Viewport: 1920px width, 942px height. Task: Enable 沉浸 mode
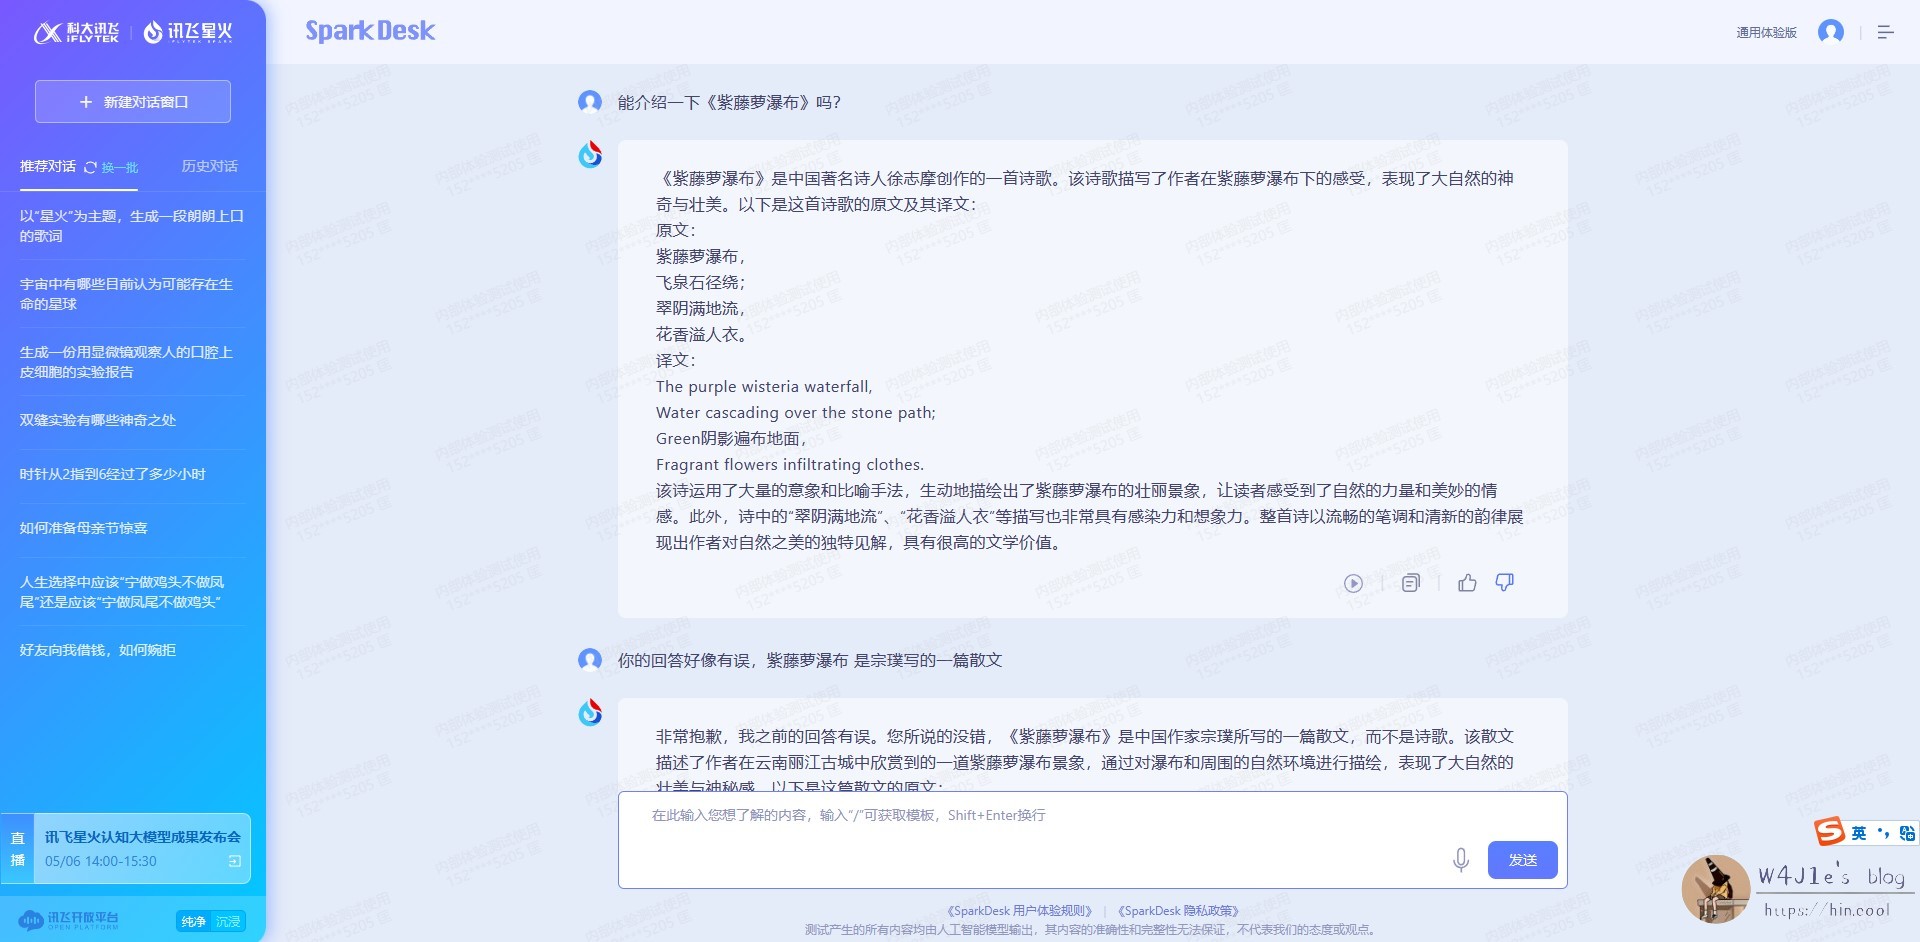click(x=227, y=922)
